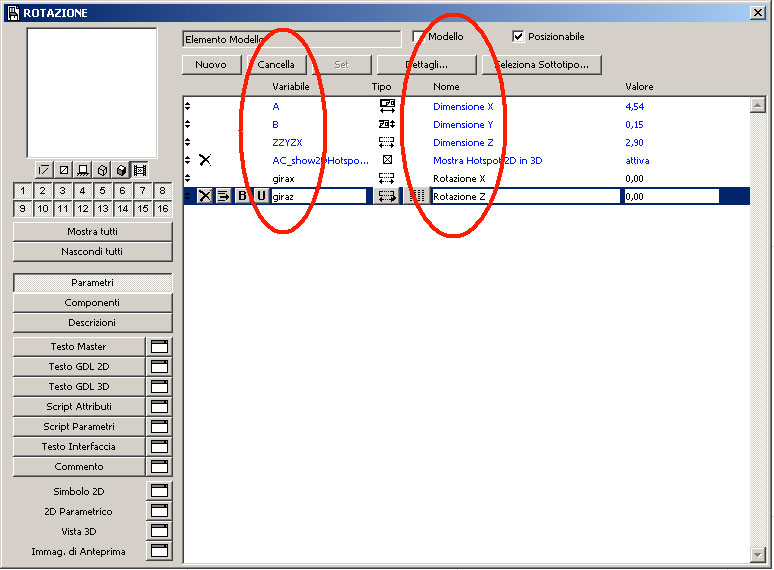Image resolution: width=774 pixels, height=570 pixels.
Task: Enable the Modello checkbox
Action: click(419, 37)
